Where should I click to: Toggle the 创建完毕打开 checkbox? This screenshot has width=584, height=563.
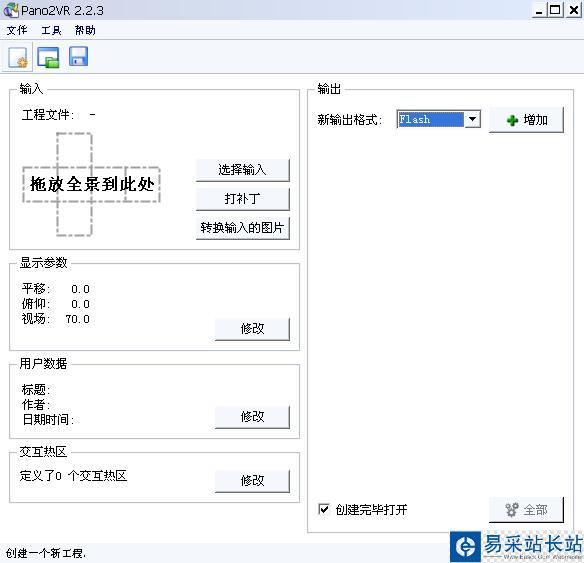coord(324,509)
